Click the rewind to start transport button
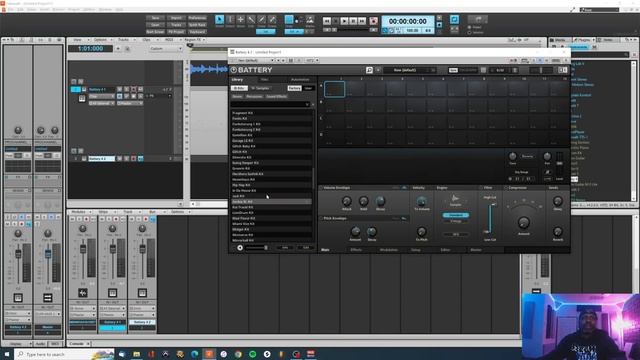 tap(327, 21)
